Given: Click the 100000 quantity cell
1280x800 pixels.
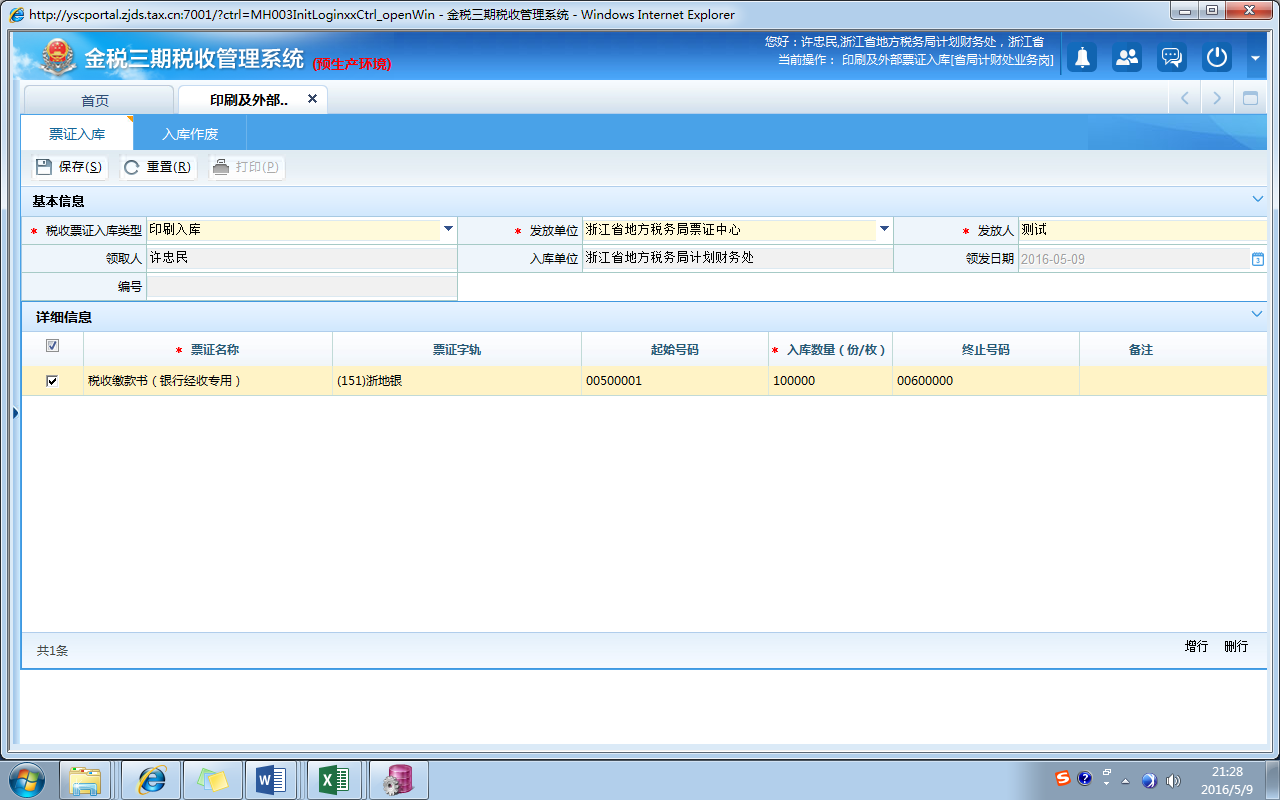Looking at the screenshot, I should [830, 381].
